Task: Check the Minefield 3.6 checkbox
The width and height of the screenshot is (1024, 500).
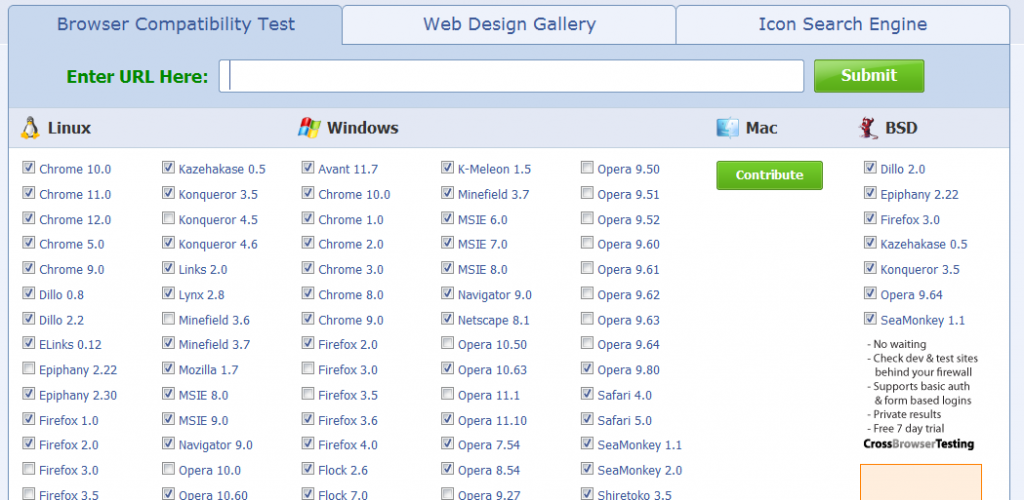Action: pyautogui.click(x=168, y=319)
